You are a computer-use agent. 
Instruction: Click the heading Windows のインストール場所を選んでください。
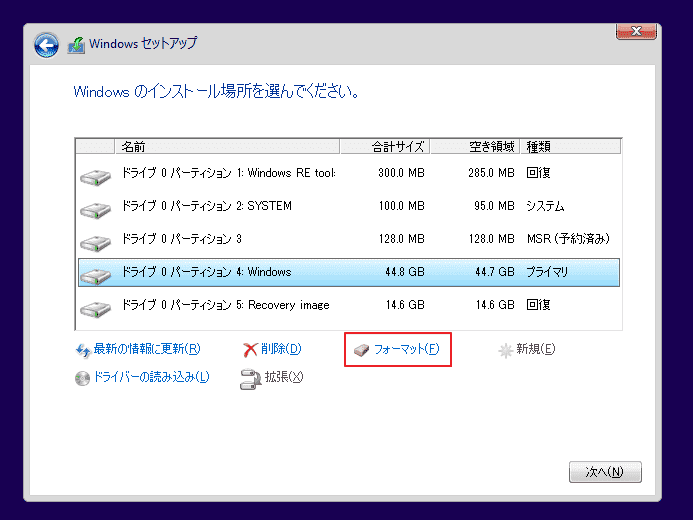tap(216, 92)
